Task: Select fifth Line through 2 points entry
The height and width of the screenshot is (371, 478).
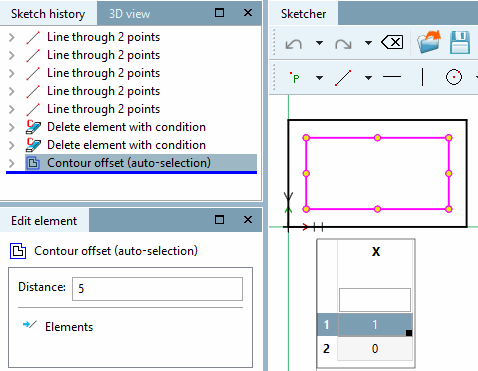Action: tap(103, 109)
